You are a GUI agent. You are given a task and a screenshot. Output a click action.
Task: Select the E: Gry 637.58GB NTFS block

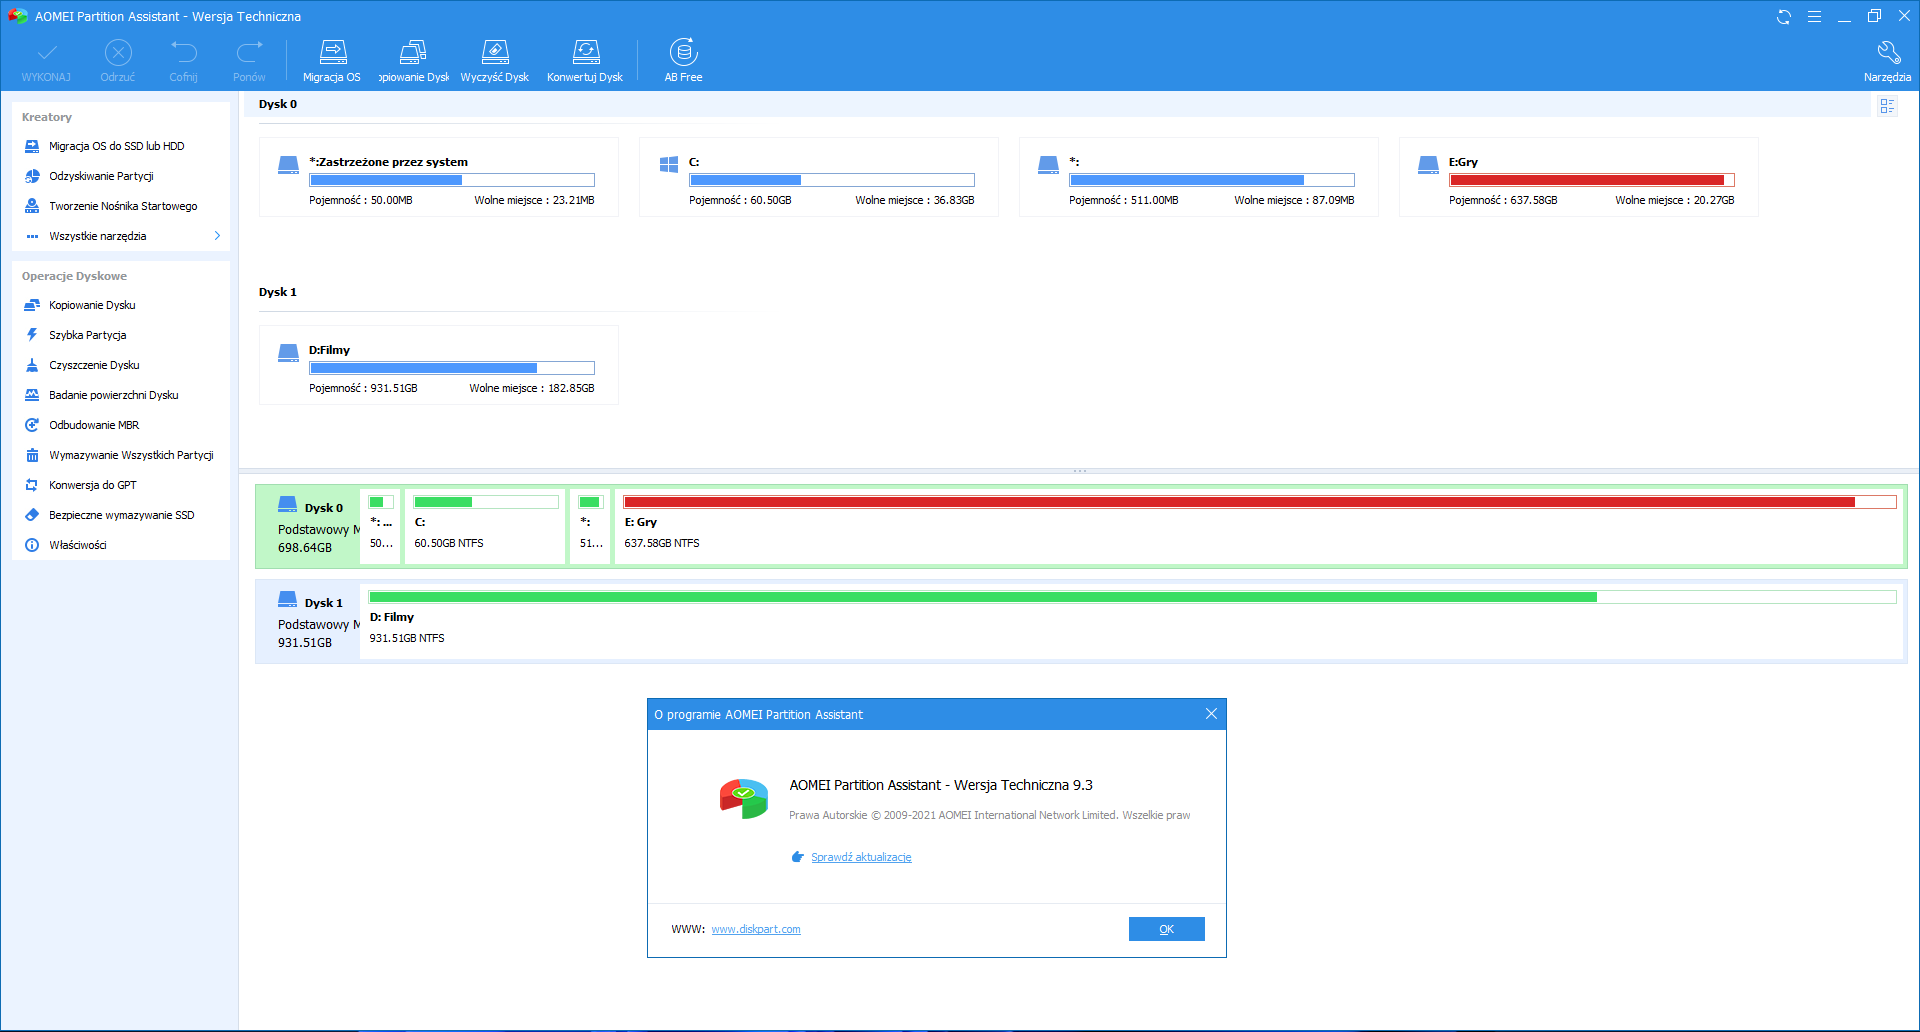point(1259,527)
